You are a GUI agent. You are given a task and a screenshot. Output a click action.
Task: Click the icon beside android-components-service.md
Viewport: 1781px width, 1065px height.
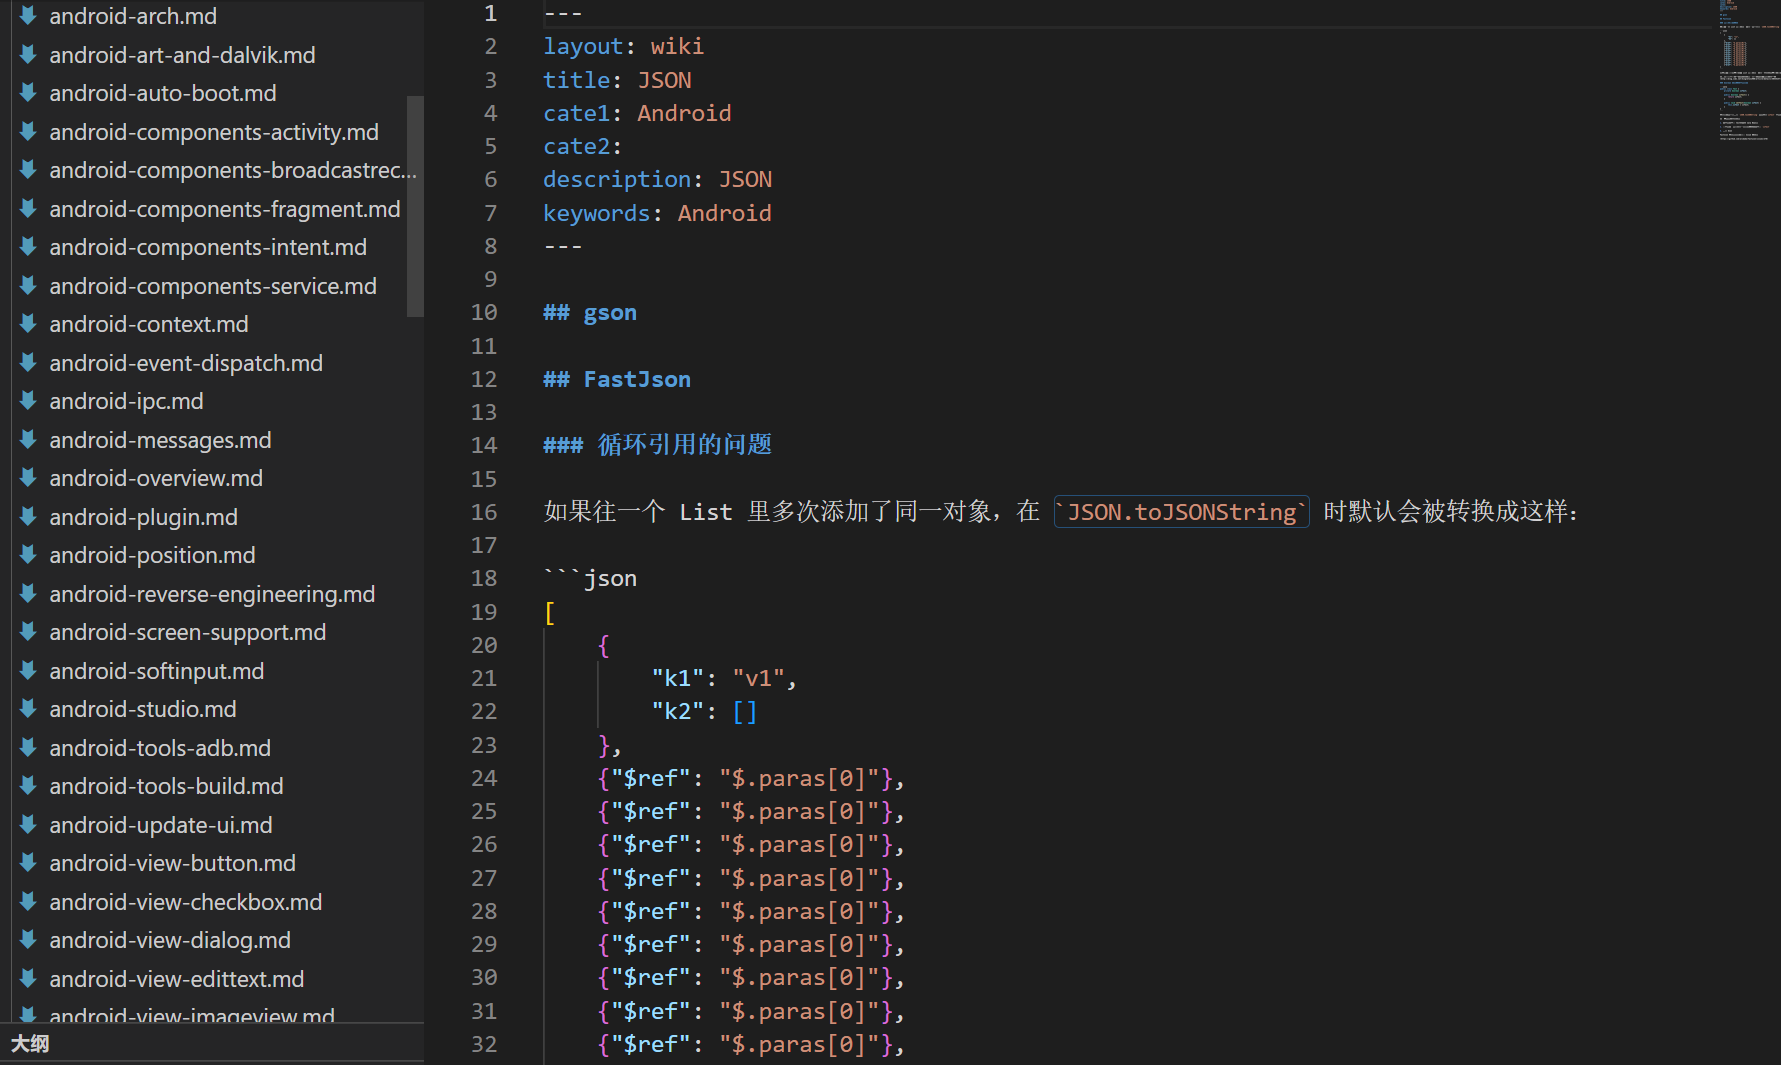[28, 285]
